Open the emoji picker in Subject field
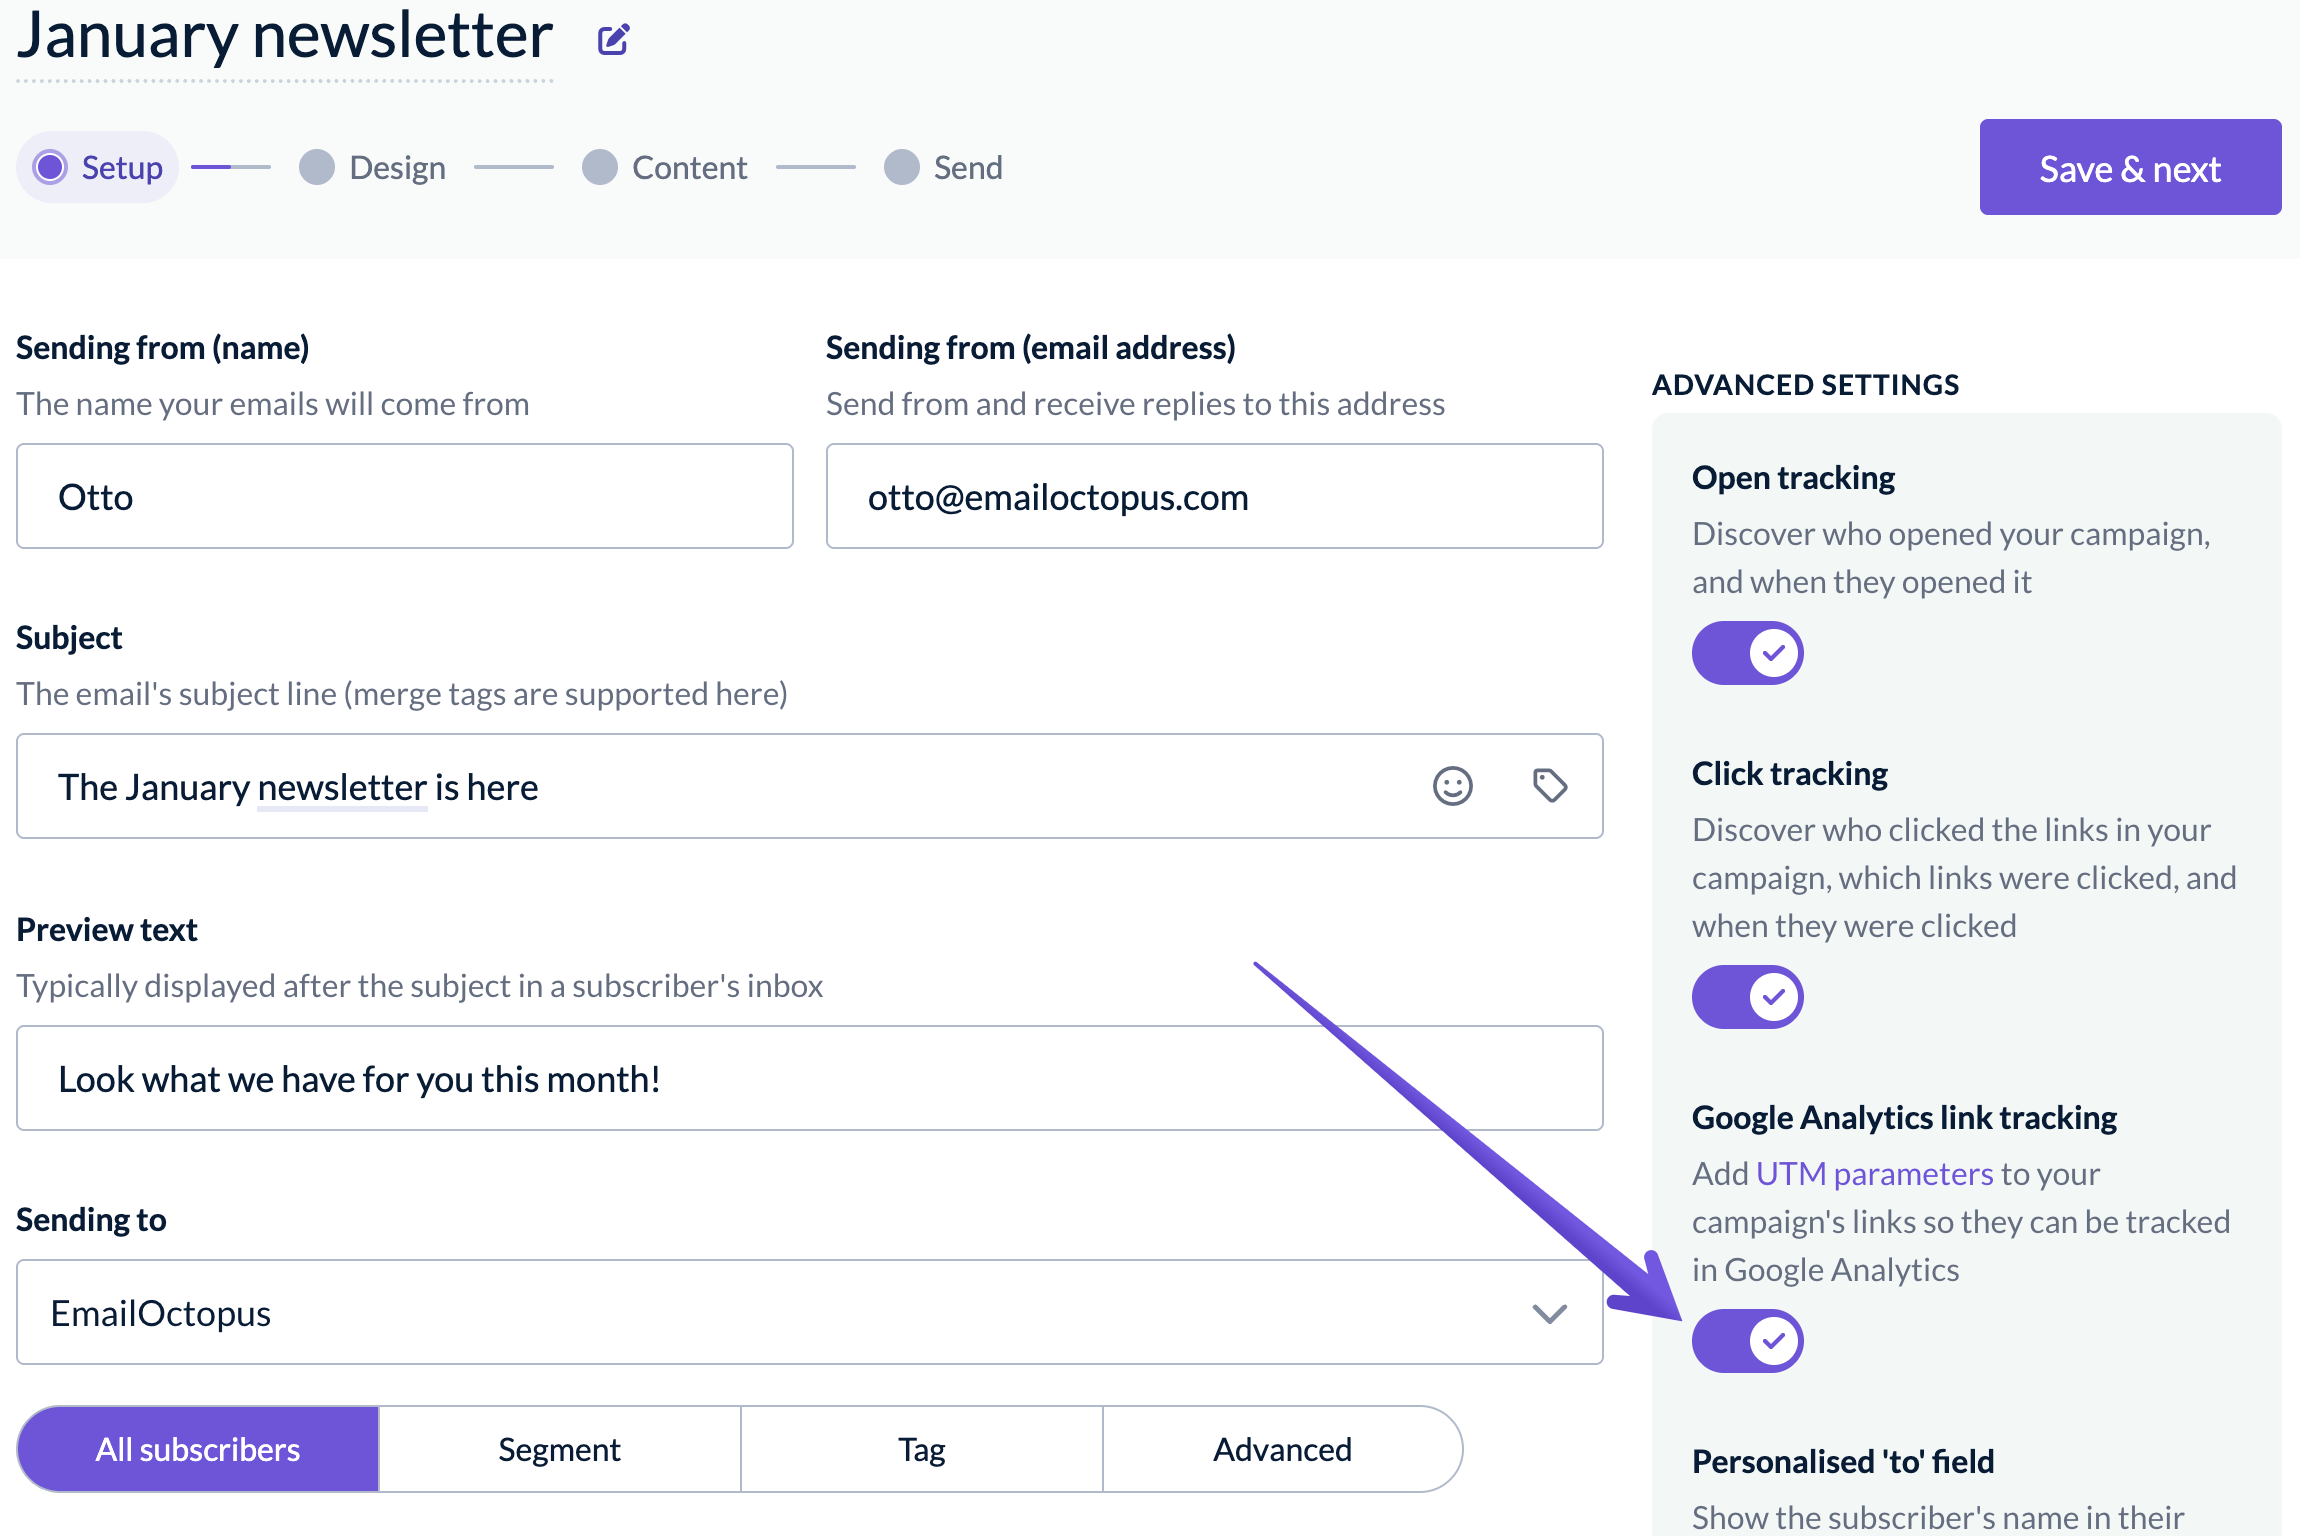Image resolution: width=2300 pixels, height=1536 pixels. point(1452,786)
